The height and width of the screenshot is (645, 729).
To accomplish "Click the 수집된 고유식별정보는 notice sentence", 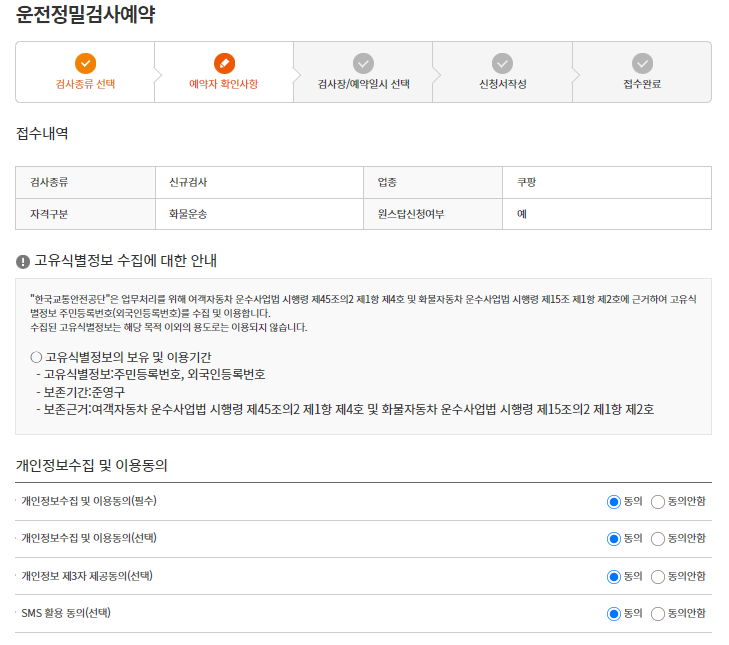I will pyautogui.click(x=169, y=327).
